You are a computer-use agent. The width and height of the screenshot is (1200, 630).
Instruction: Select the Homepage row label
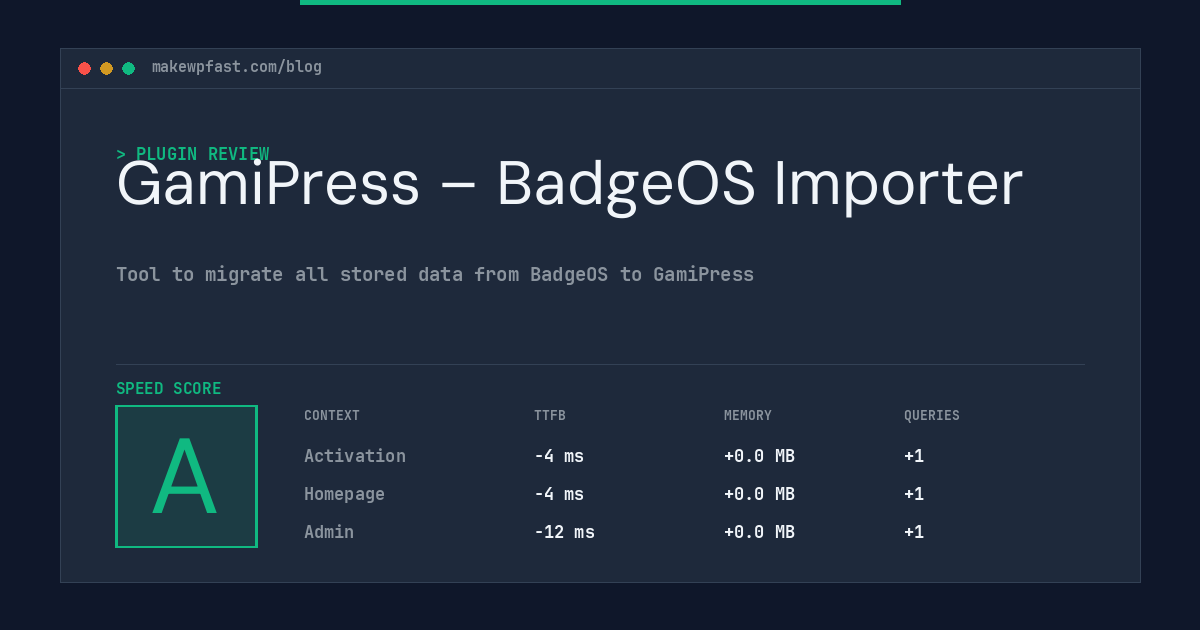(x=344, y=494)
